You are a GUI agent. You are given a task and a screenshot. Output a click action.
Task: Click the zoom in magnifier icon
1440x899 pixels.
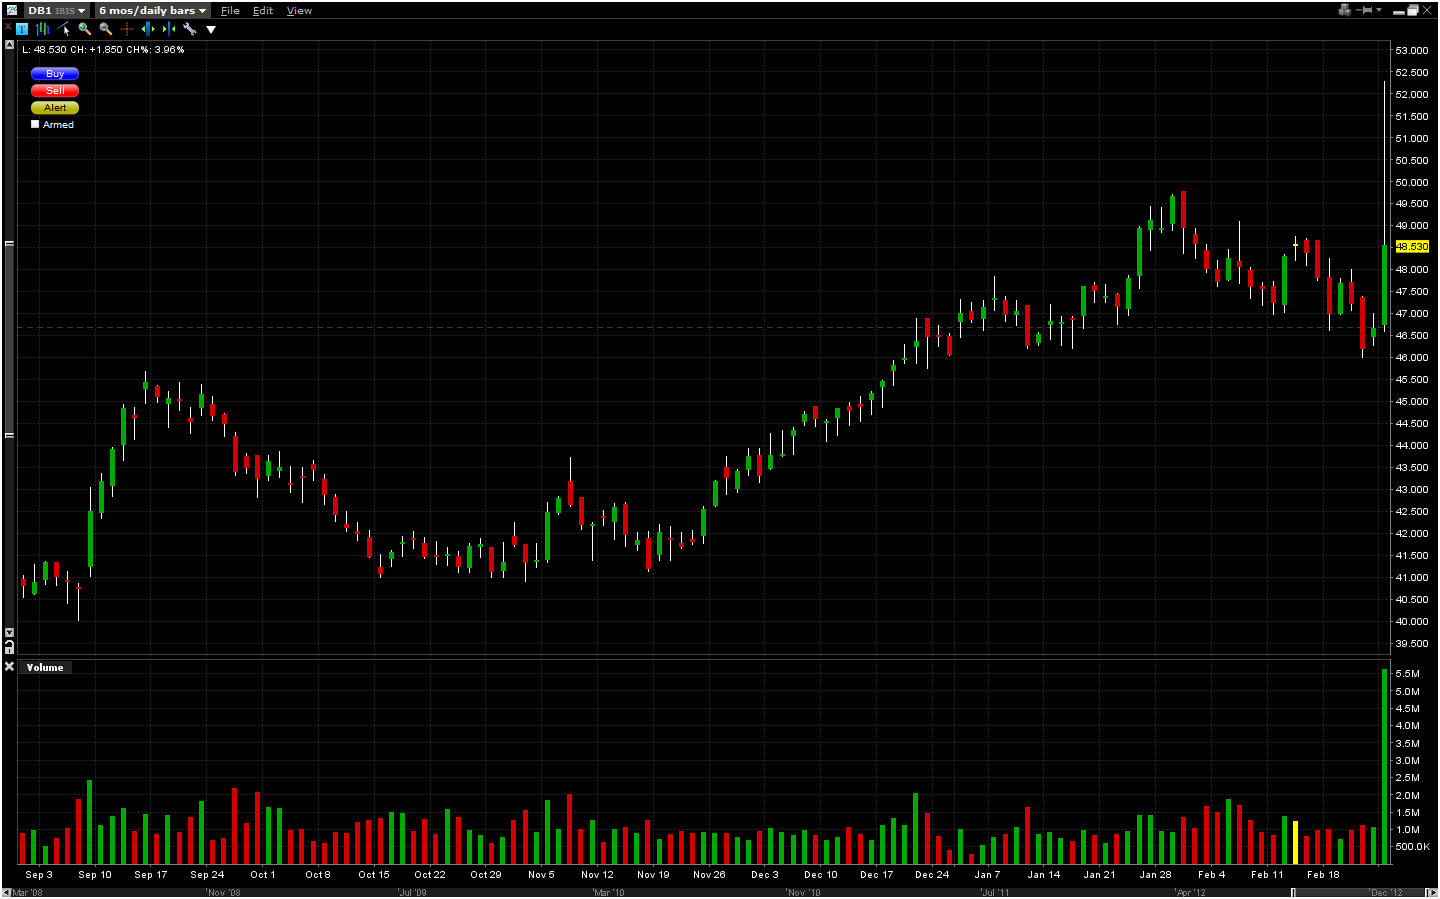click(x=85, y=29)
